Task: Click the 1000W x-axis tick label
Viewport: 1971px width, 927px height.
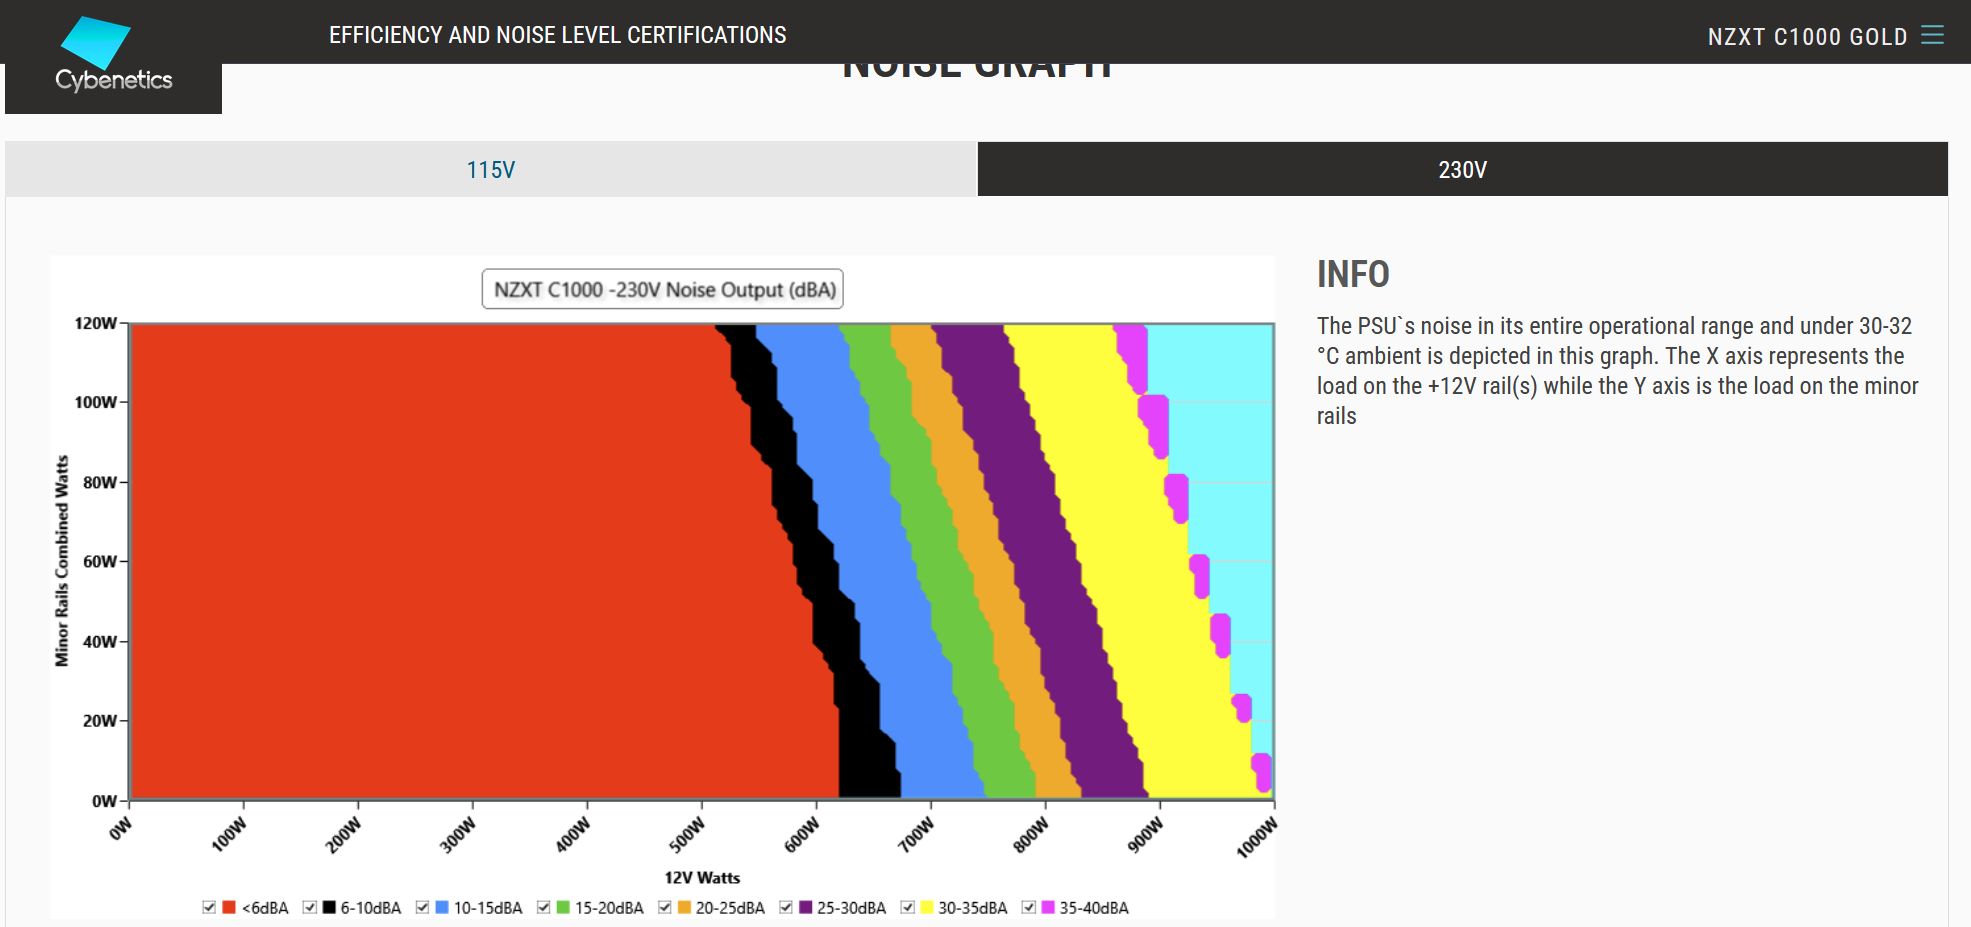Action: coord(1257,837)
